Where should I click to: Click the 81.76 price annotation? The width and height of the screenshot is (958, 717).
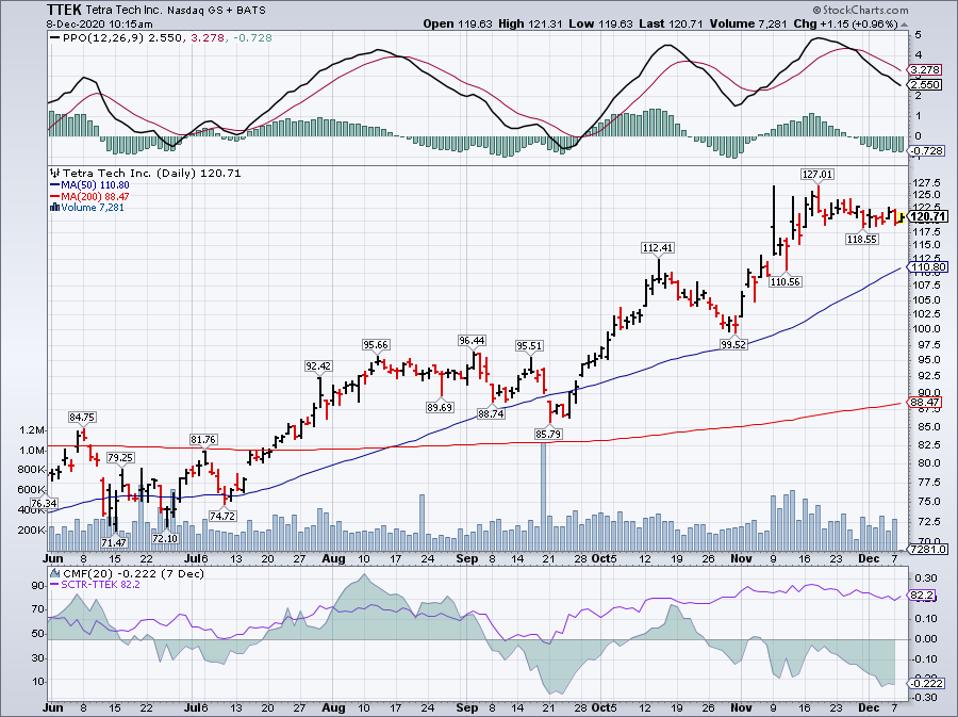point(203,439)
